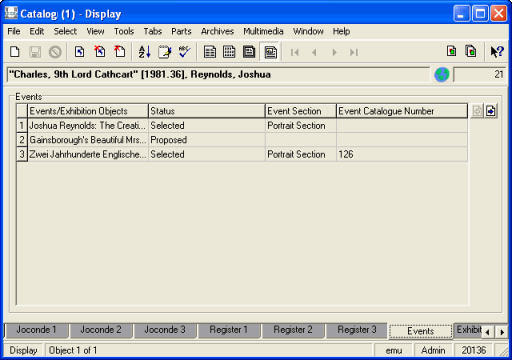Image resolution: width=512 pixels, height=360 pixels.
Task: Go to next record arrow
Action: 334,52
